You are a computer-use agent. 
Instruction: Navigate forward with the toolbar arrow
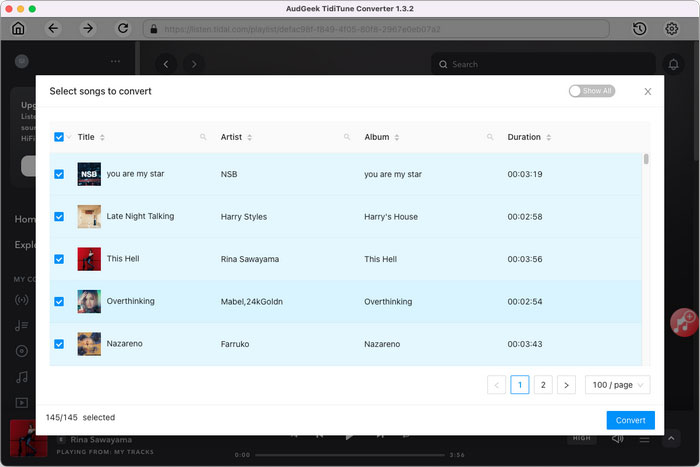[x=88, y=29]
